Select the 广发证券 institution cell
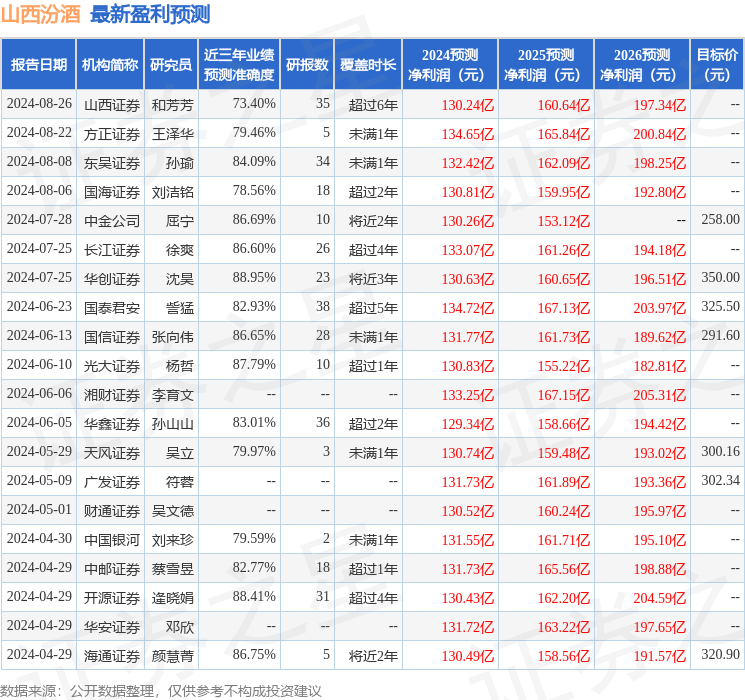The width and height of the screenshot is (745, 700). click(x=112, y=482)
